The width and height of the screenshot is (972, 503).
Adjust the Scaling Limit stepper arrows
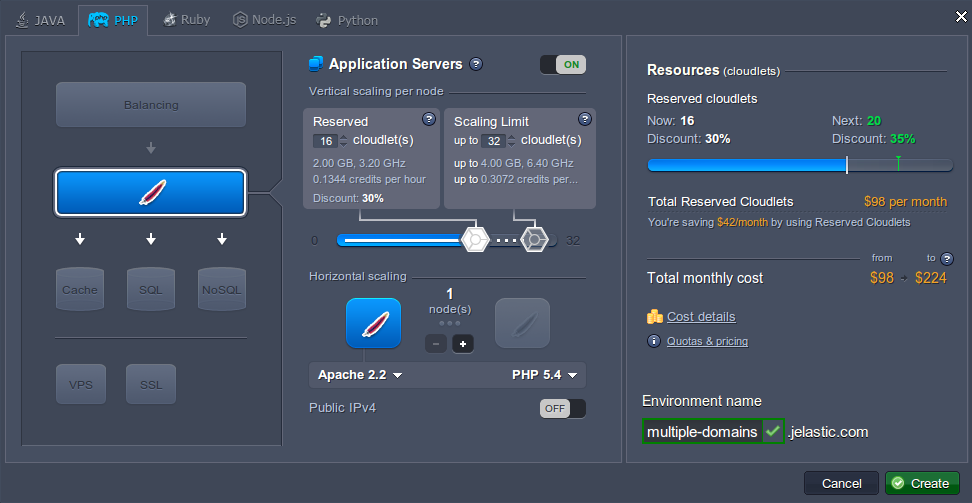click(x=511, y=141)
